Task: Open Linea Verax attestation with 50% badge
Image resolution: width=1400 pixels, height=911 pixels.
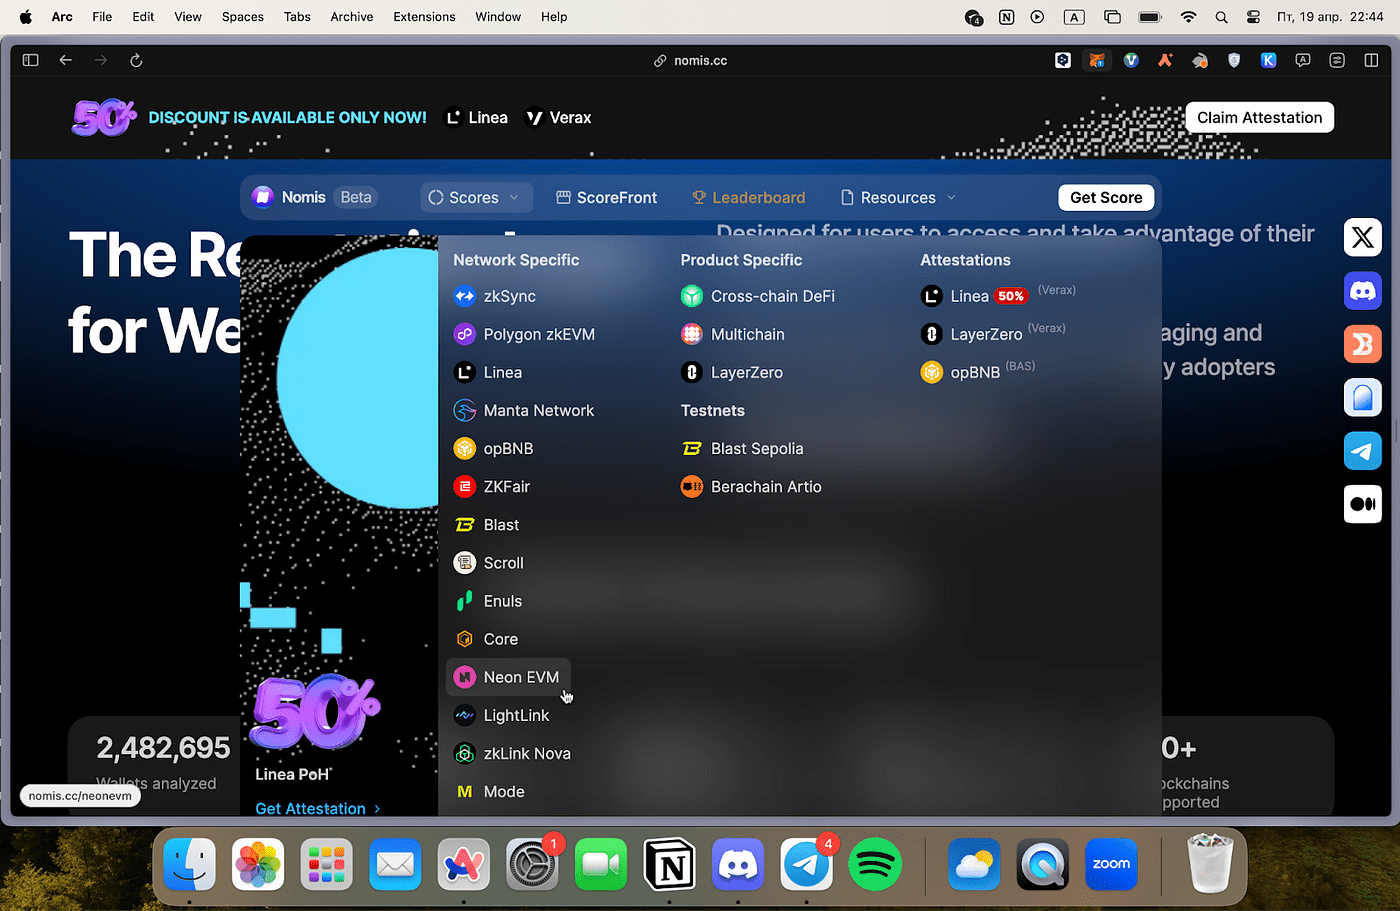Action: (998, 296)
